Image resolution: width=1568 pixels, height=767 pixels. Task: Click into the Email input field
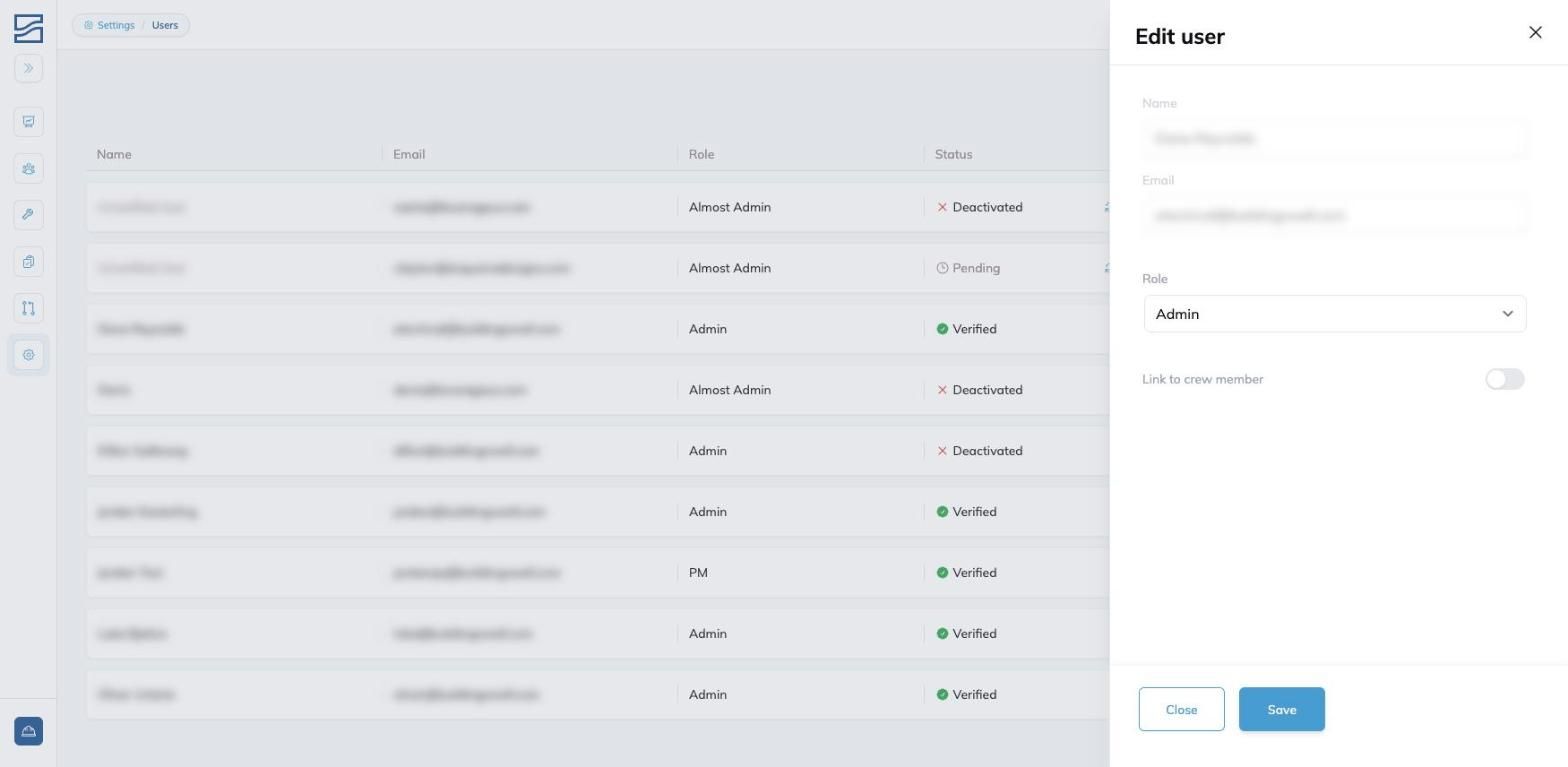pyautogui.click(x=1335, y=215)
